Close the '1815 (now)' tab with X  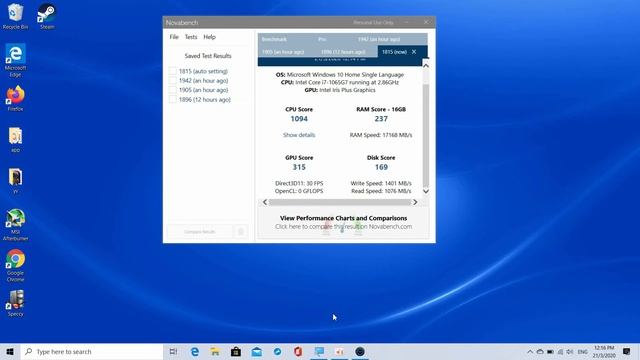pyautogui.click(x=414, y=52)
